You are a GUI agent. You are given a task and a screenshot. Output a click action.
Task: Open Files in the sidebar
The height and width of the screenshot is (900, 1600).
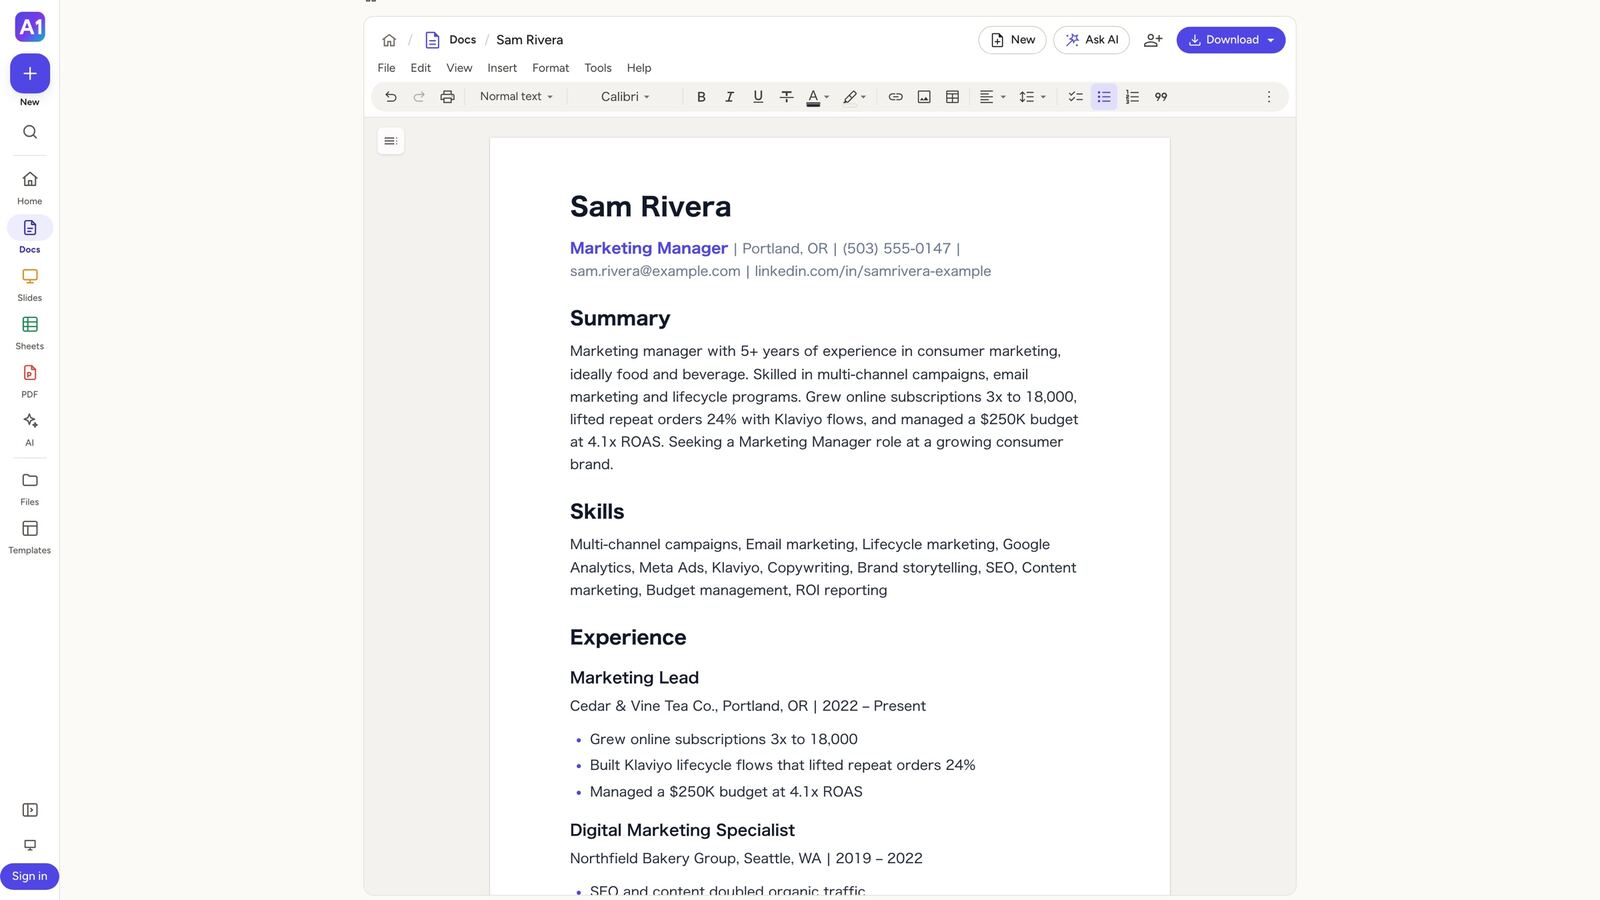tap(30, 489)
